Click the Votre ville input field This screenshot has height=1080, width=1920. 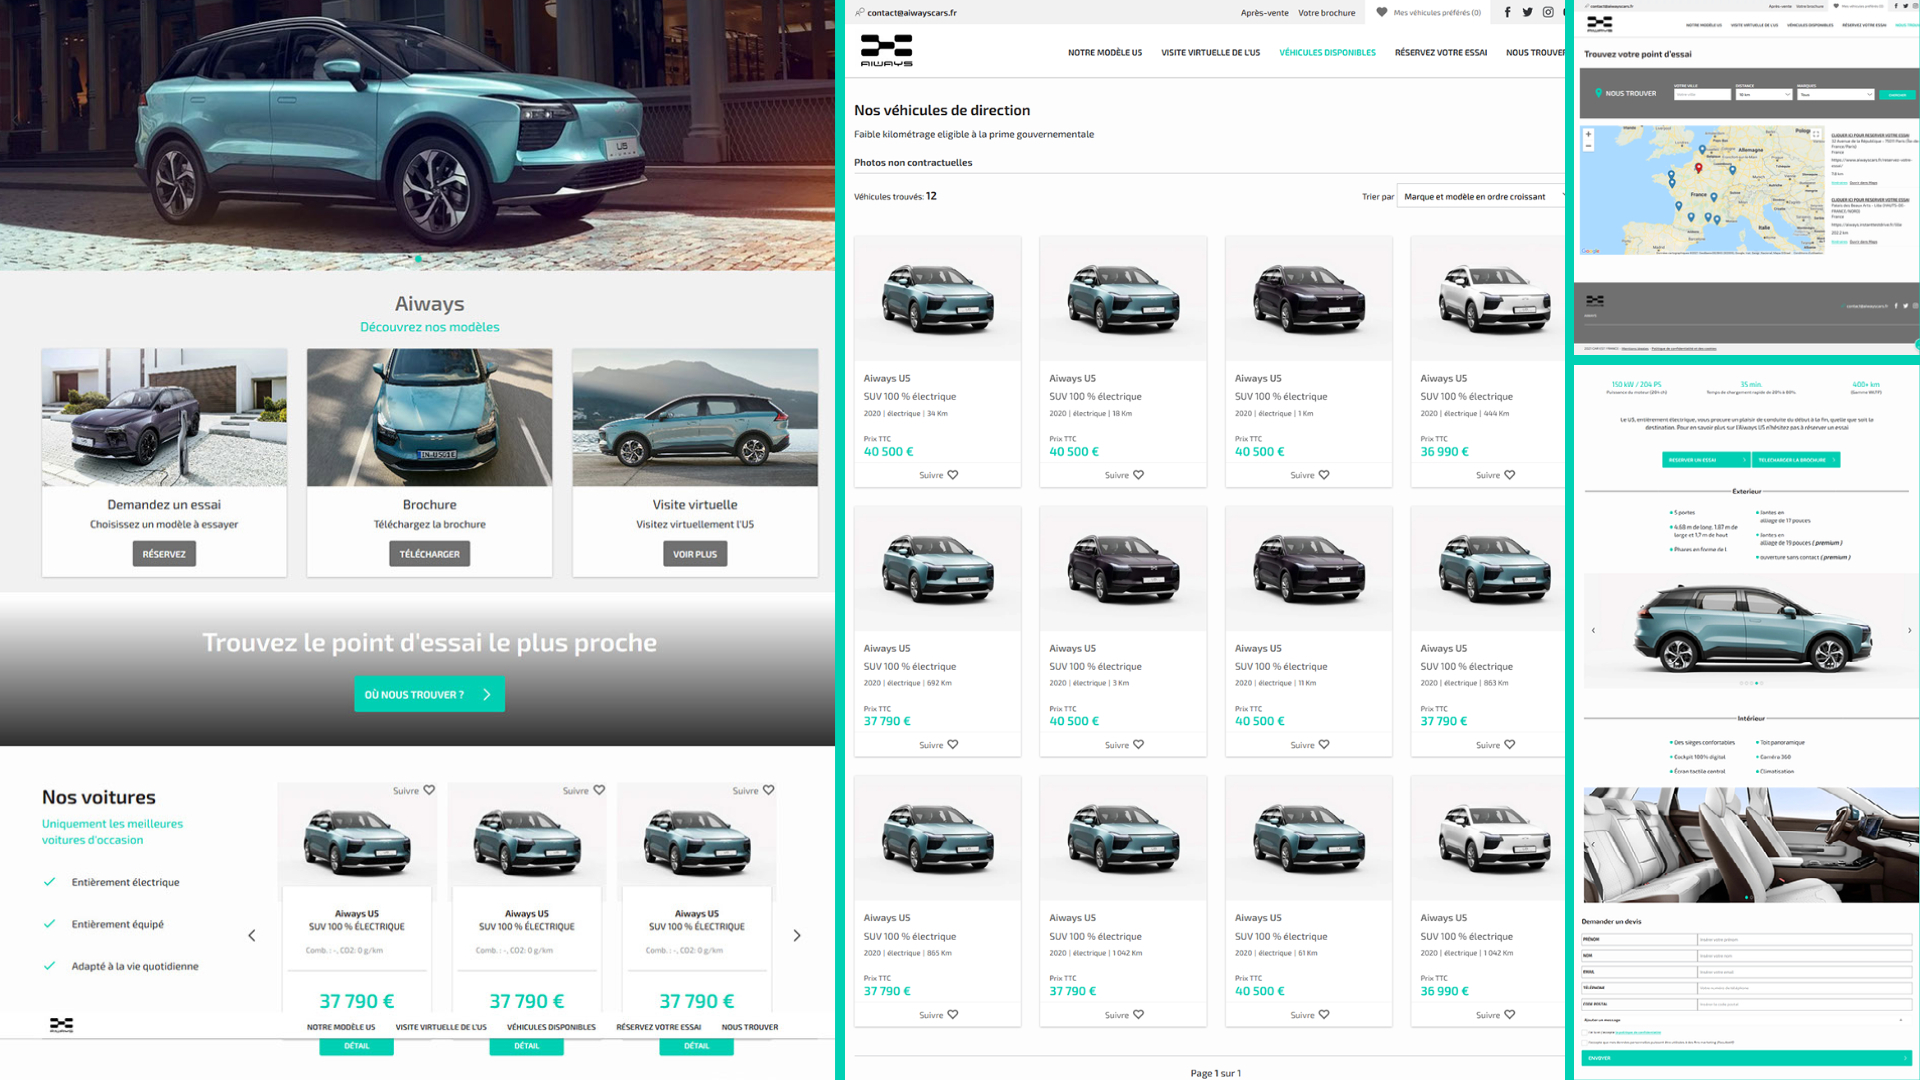[1702, 94]
